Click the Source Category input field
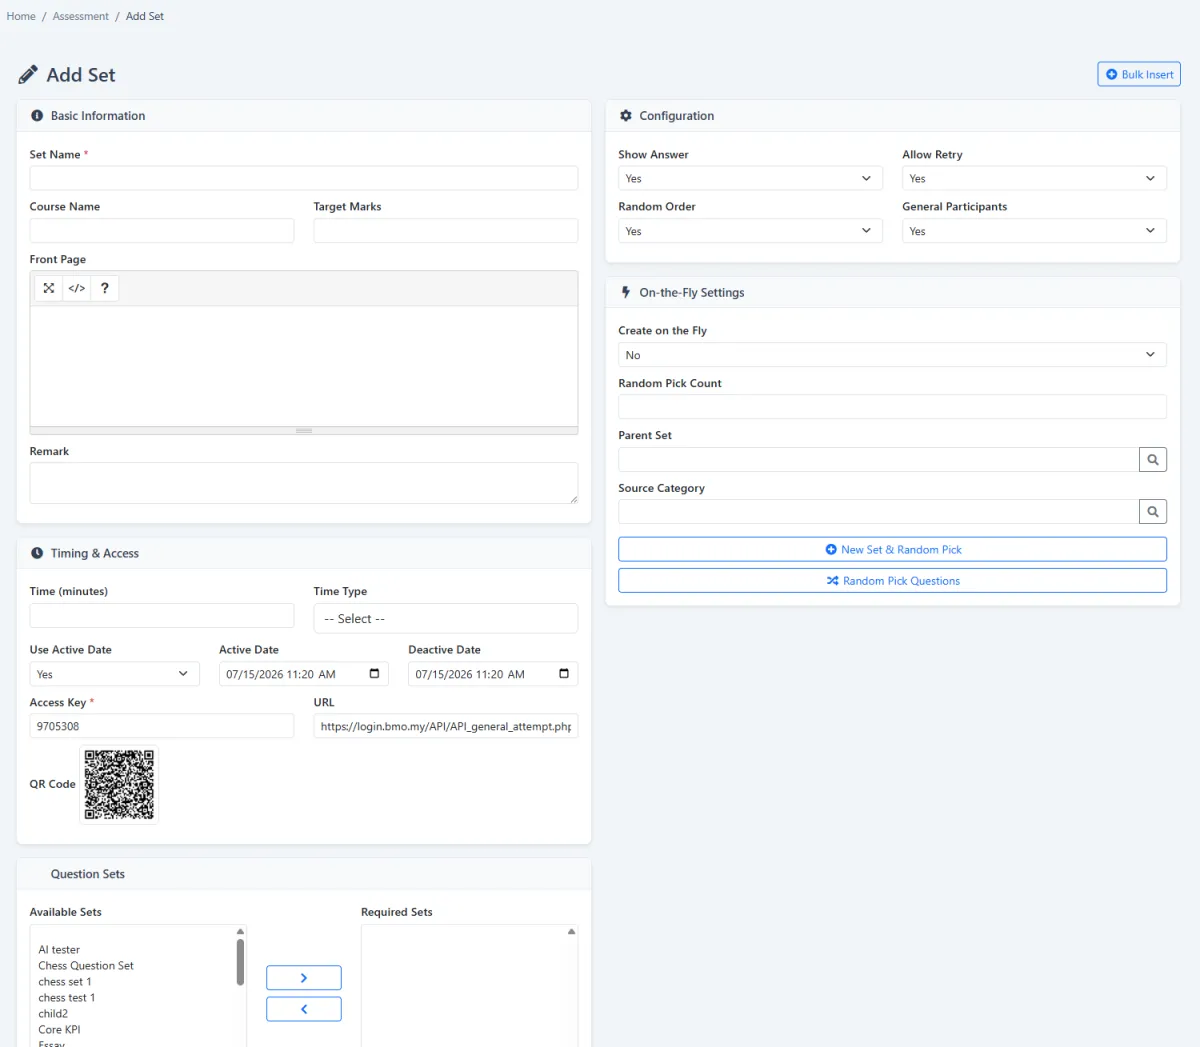This screenshot has width=1200, height=1047. click(878, 511)
